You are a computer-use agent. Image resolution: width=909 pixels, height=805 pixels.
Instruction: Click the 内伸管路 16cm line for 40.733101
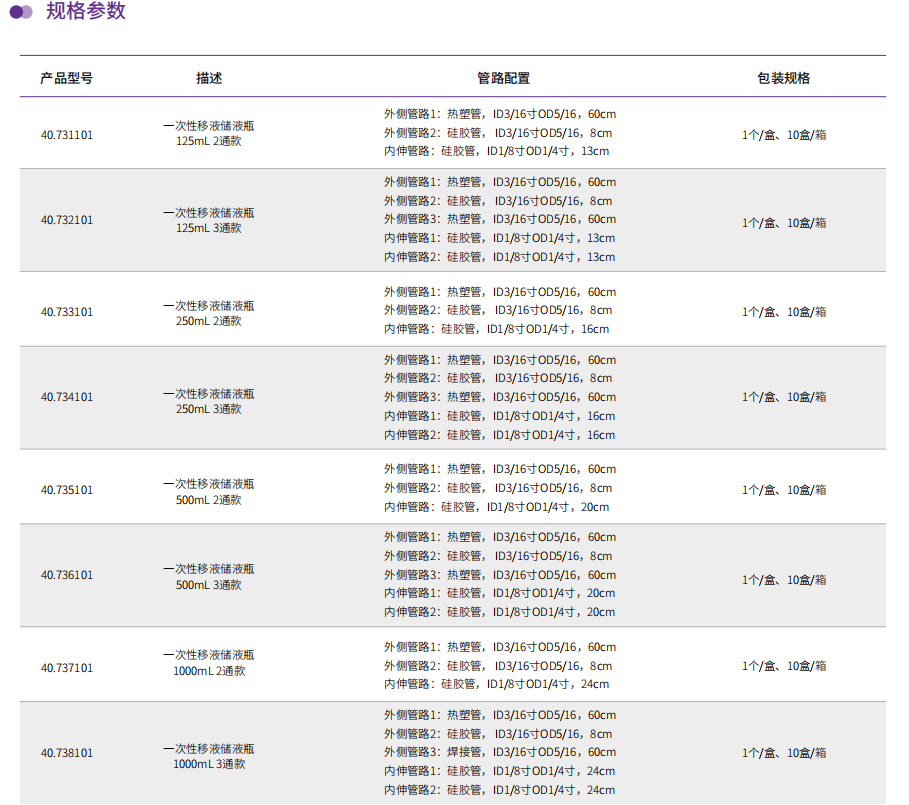(x=496, y=329)
